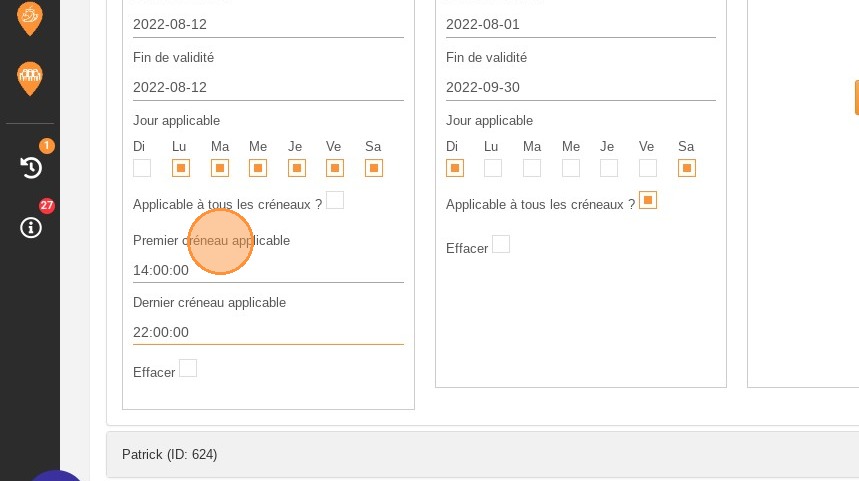
Task: Click the 'Jour applicable' label in right card
Action: pyautogui.click(x=489, y=121)
